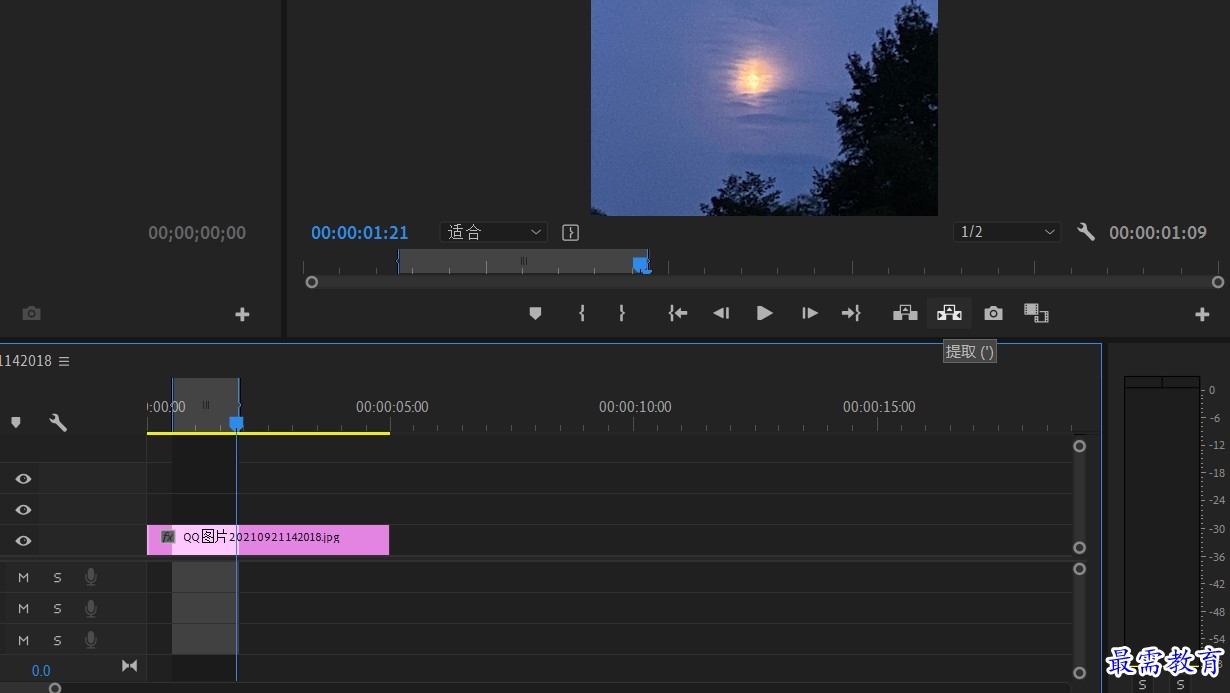
Task: Mute the second audio track with M
Action: (23, 609)
